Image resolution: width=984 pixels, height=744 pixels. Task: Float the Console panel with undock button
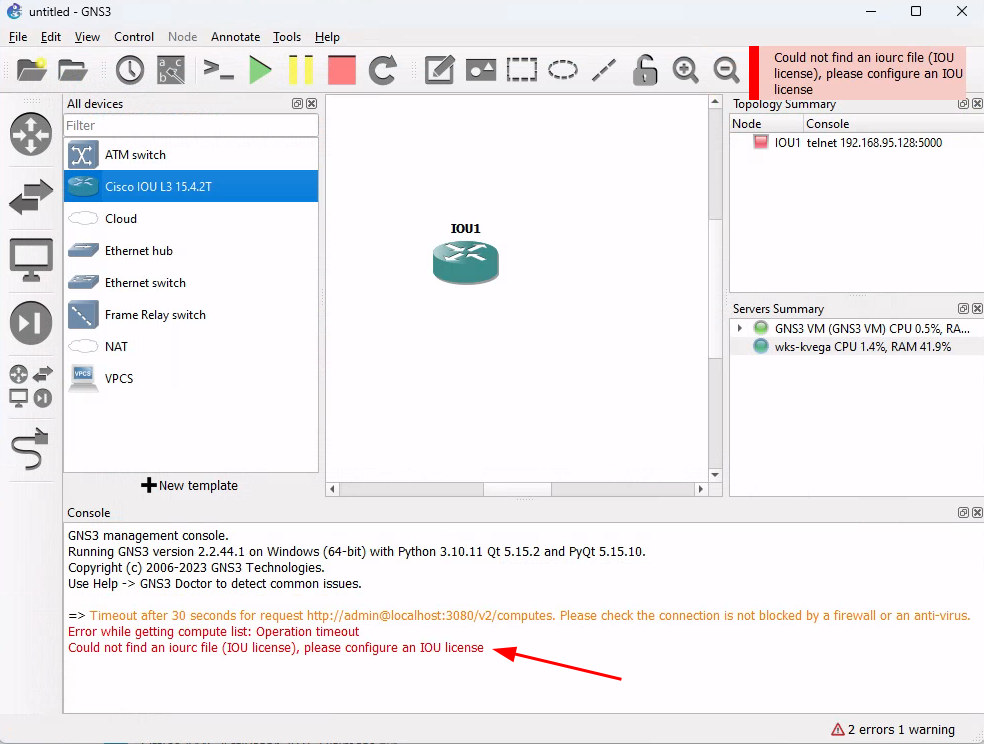(x=962, y=513)
